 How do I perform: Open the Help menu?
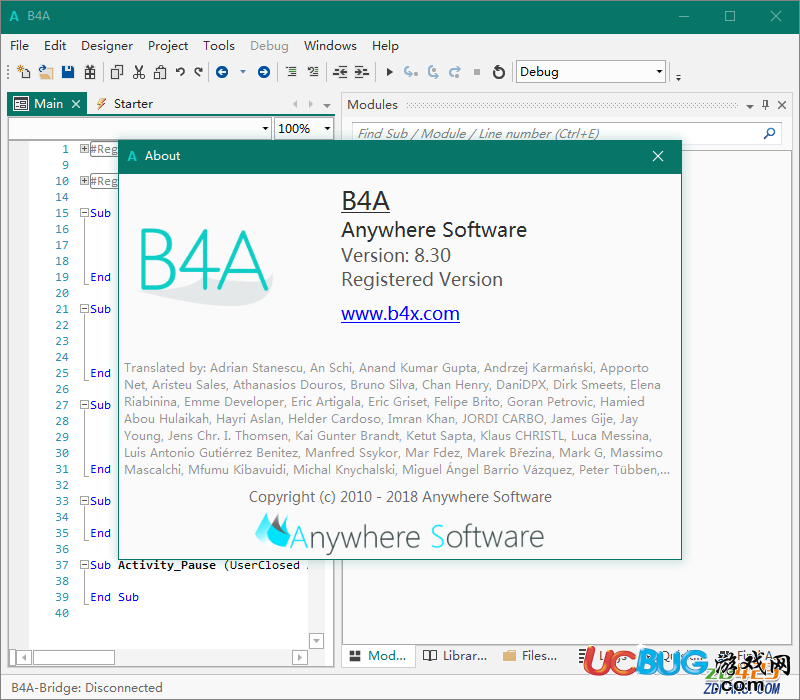[385, 46]
